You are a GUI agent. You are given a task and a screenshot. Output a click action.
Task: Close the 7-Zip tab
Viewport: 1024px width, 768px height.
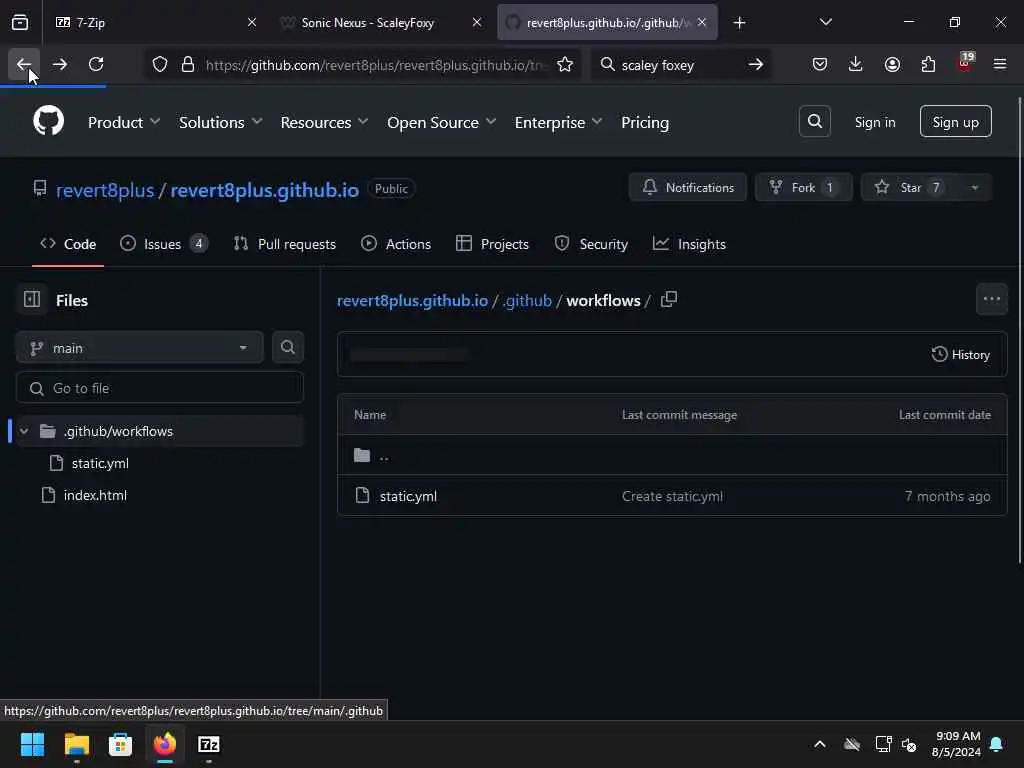(251, 22)
